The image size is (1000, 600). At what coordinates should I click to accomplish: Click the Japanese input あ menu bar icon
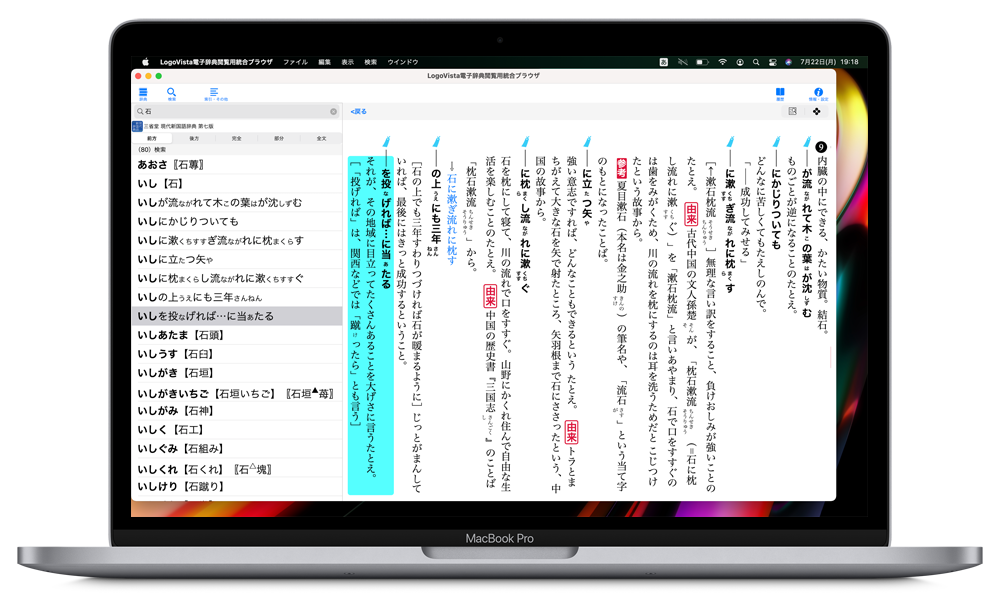pyautogui.click(x=663, y=62)
